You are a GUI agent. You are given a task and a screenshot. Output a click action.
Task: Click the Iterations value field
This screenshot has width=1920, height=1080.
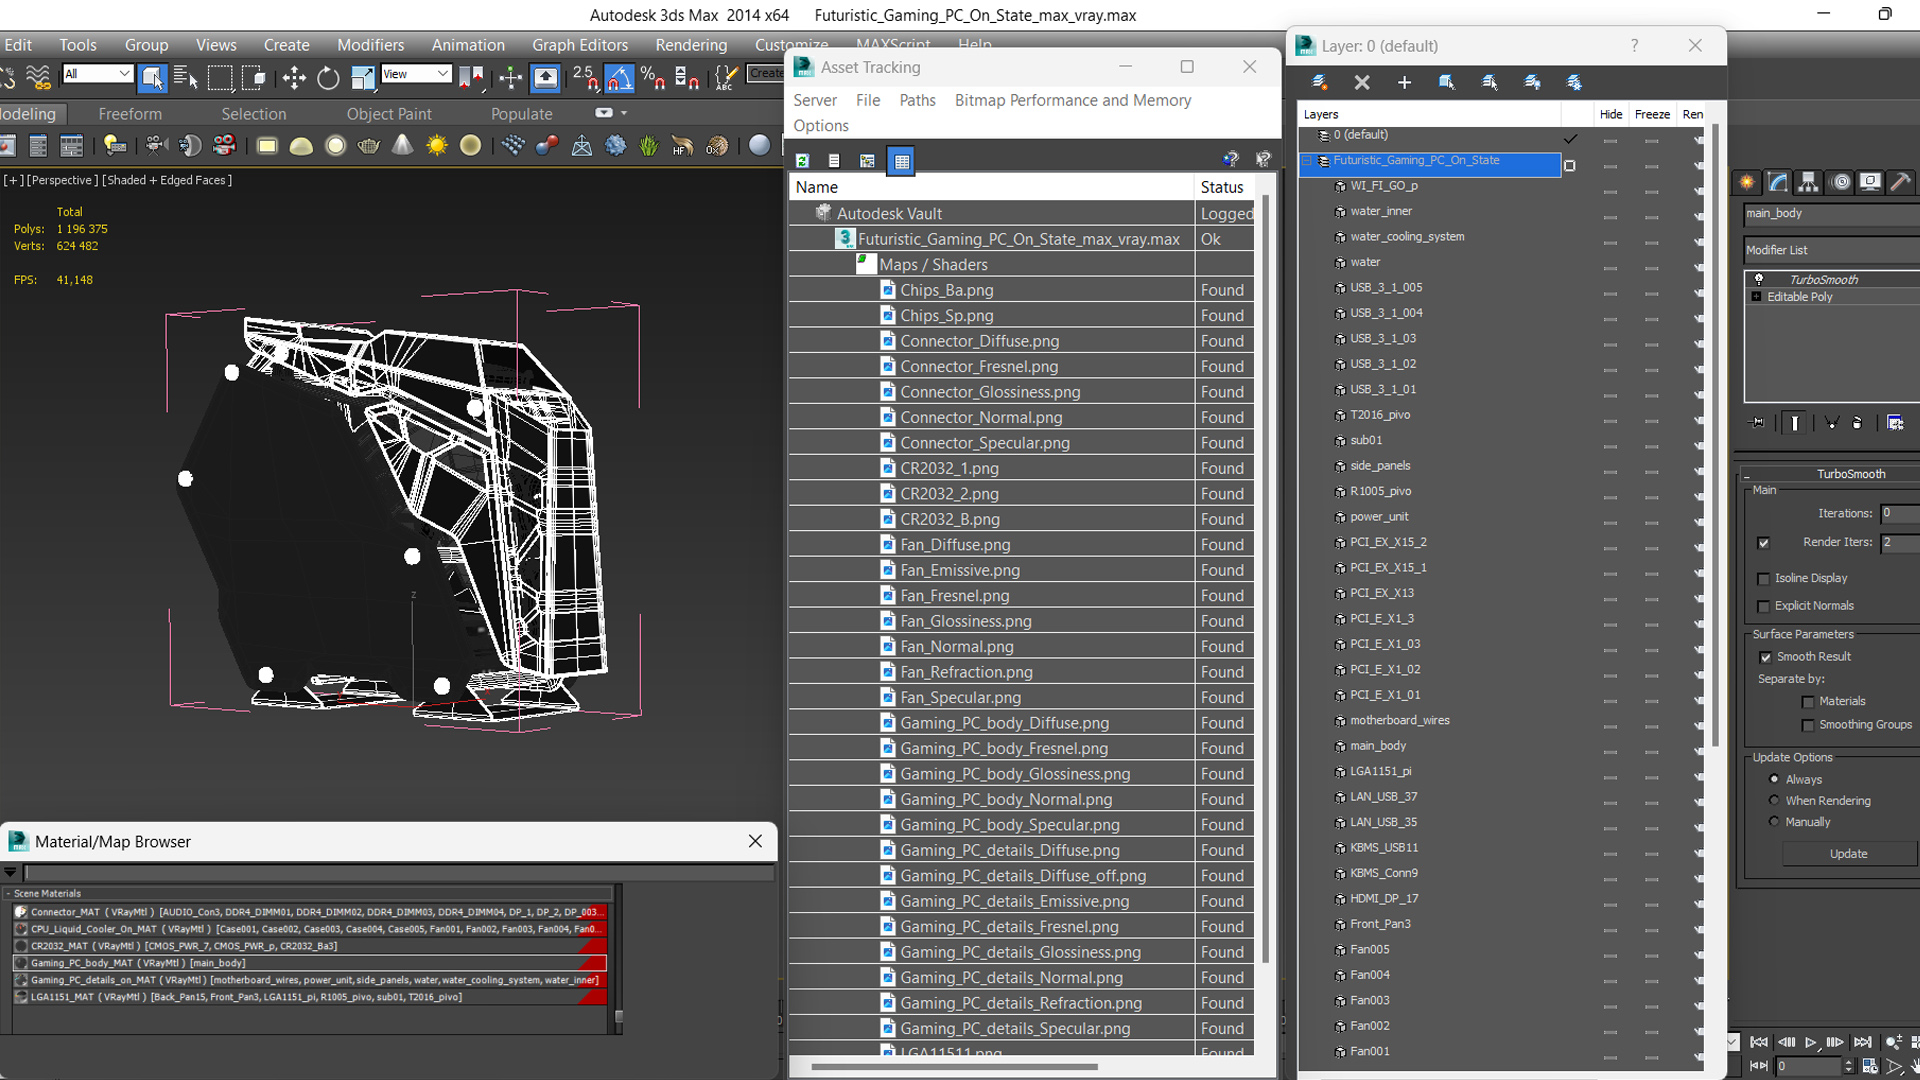1900,513
